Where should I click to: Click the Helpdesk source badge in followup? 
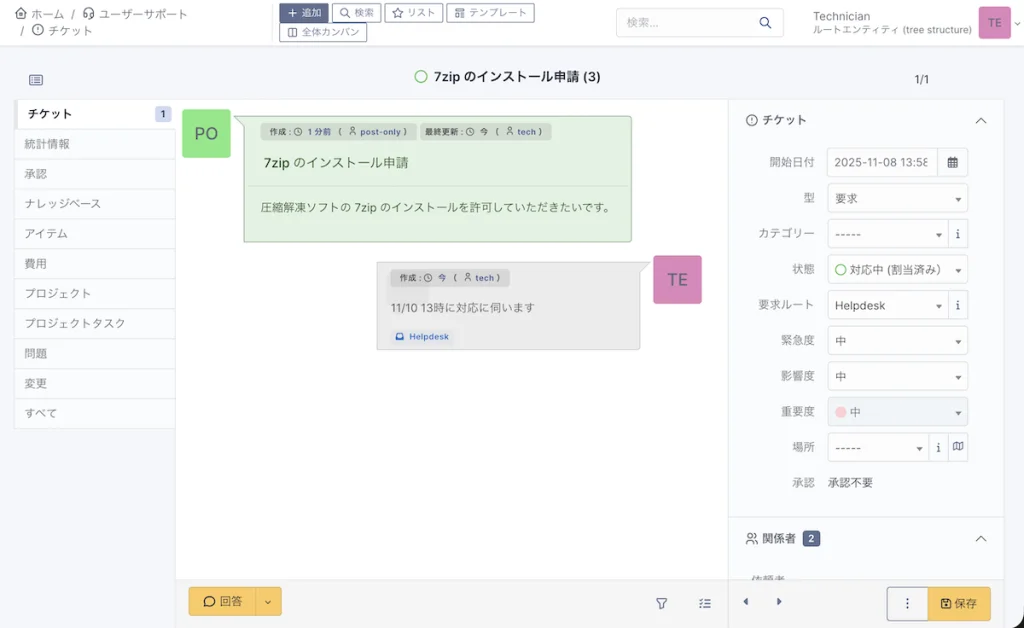pyautogui.click(x=422, y=337)
